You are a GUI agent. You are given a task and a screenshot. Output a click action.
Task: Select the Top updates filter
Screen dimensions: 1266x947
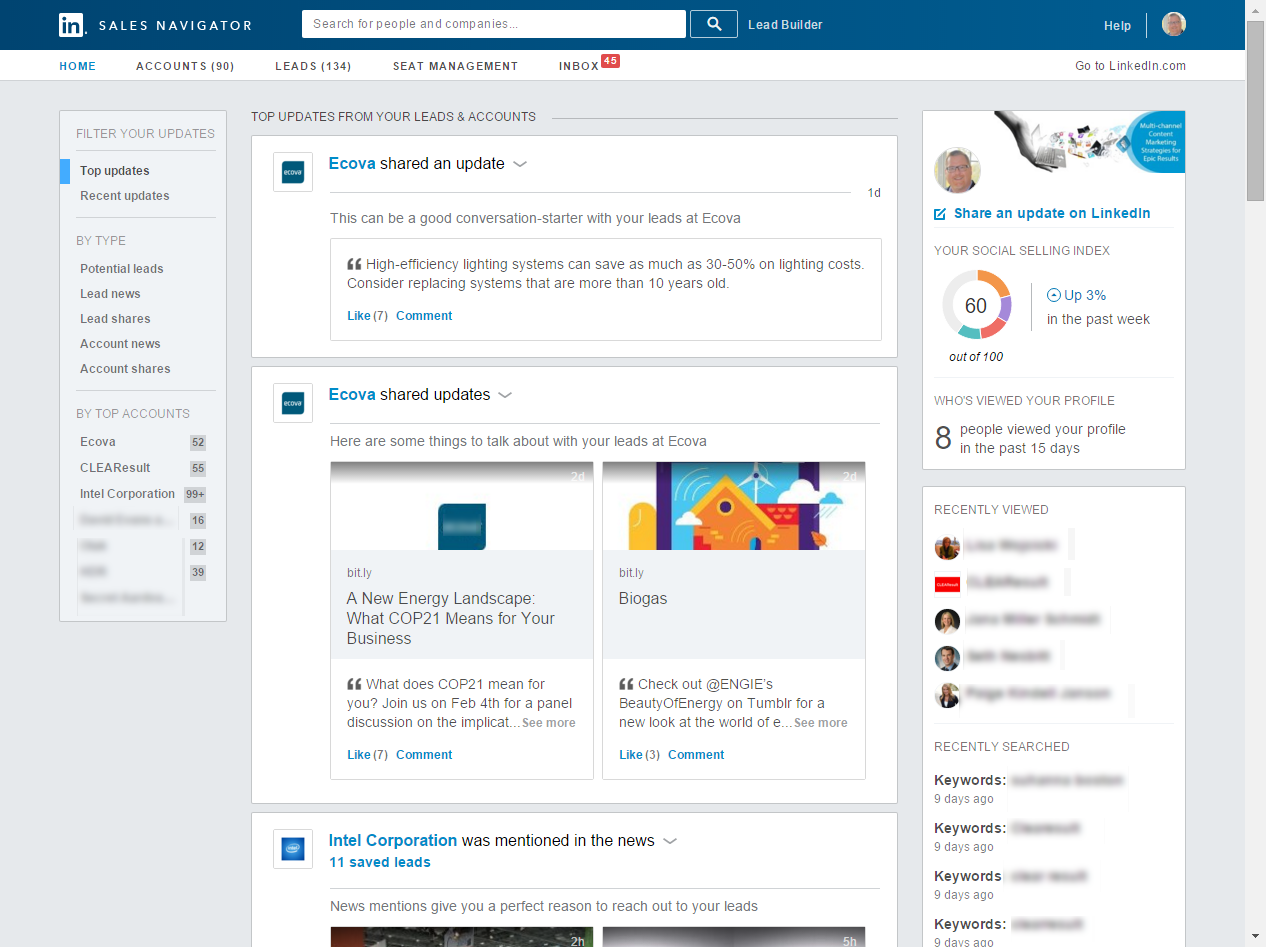click(x=115, y=171)
